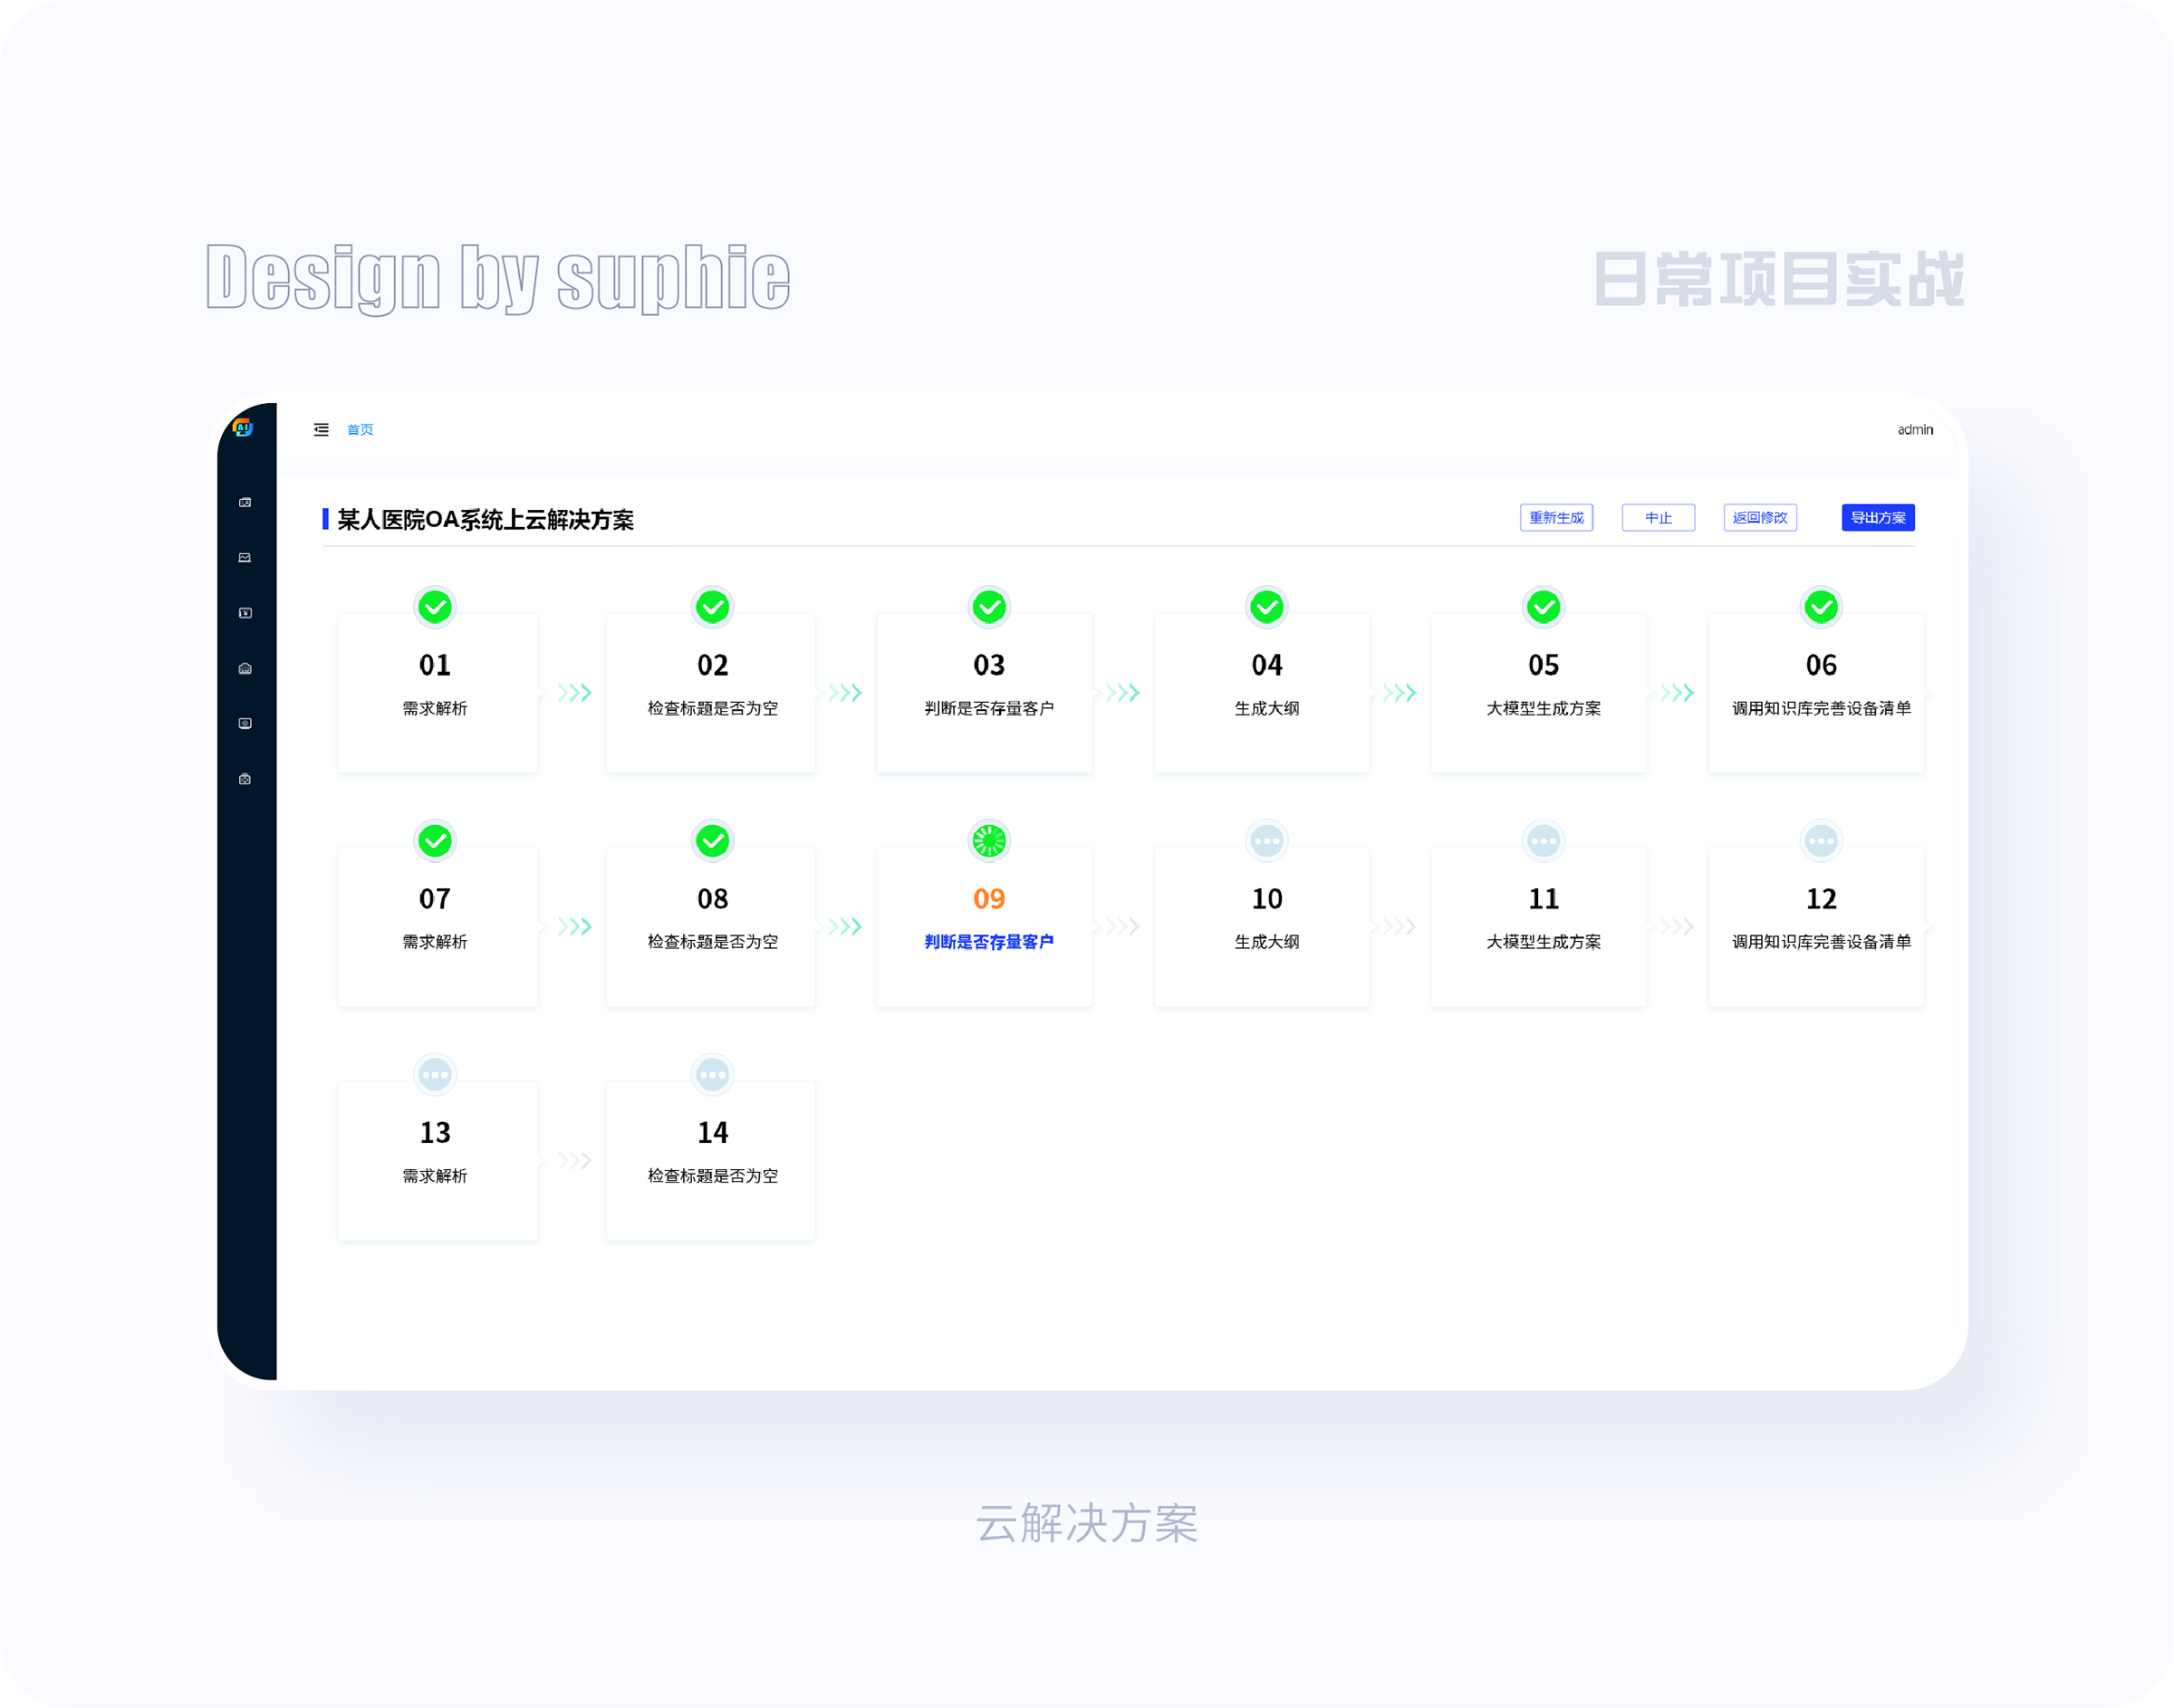
Task: Click the green checkmark above step 04
Action: pyautogui.click(x=1267, y=607)
